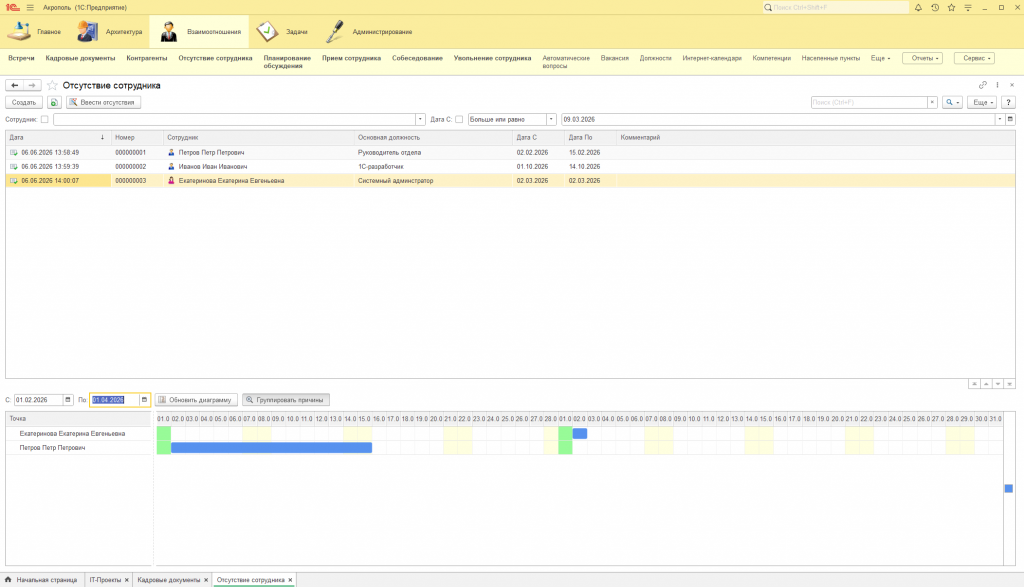Screen dimensions: 1024x587
Task: Enable the Дата С filter checkbox
Action: pos(459,119)
